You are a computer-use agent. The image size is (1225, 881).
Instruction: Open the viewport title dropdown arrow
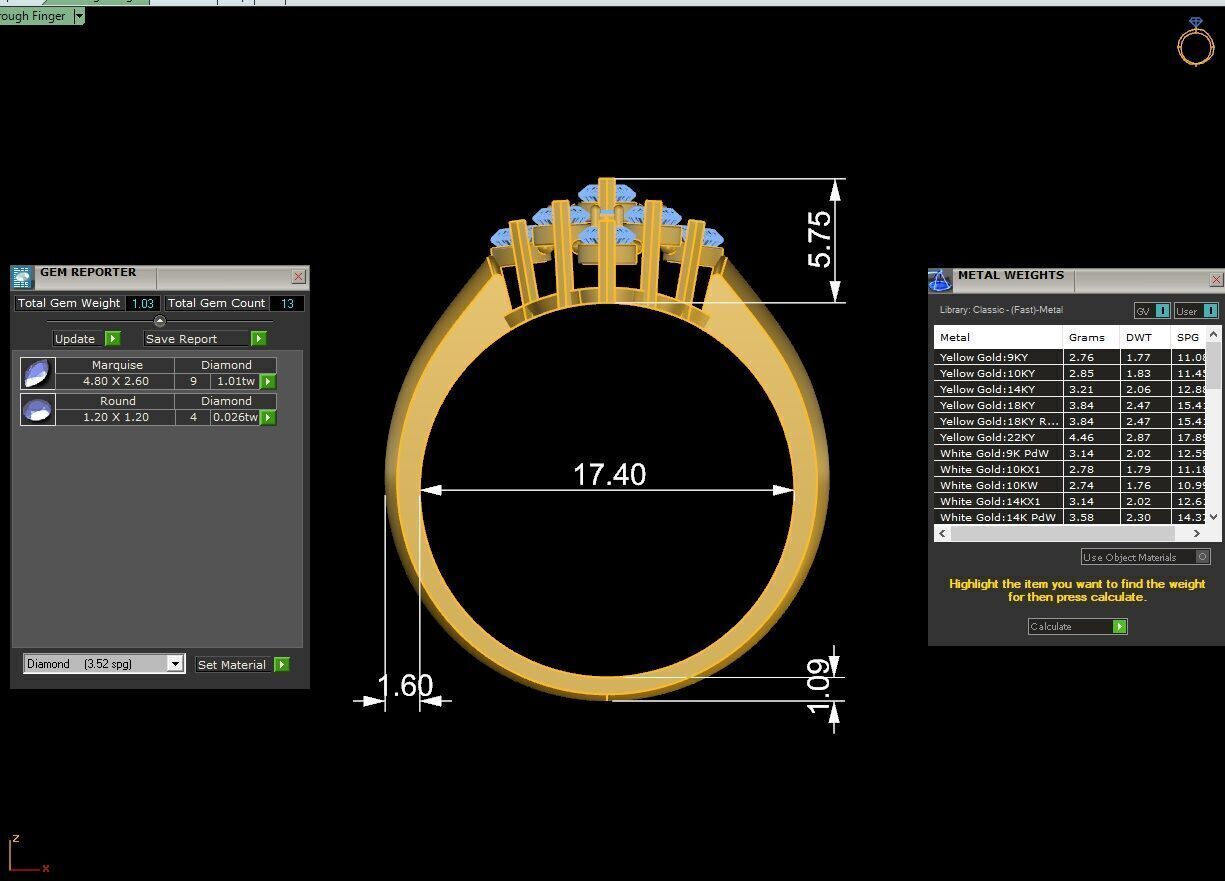click(79, 17)
